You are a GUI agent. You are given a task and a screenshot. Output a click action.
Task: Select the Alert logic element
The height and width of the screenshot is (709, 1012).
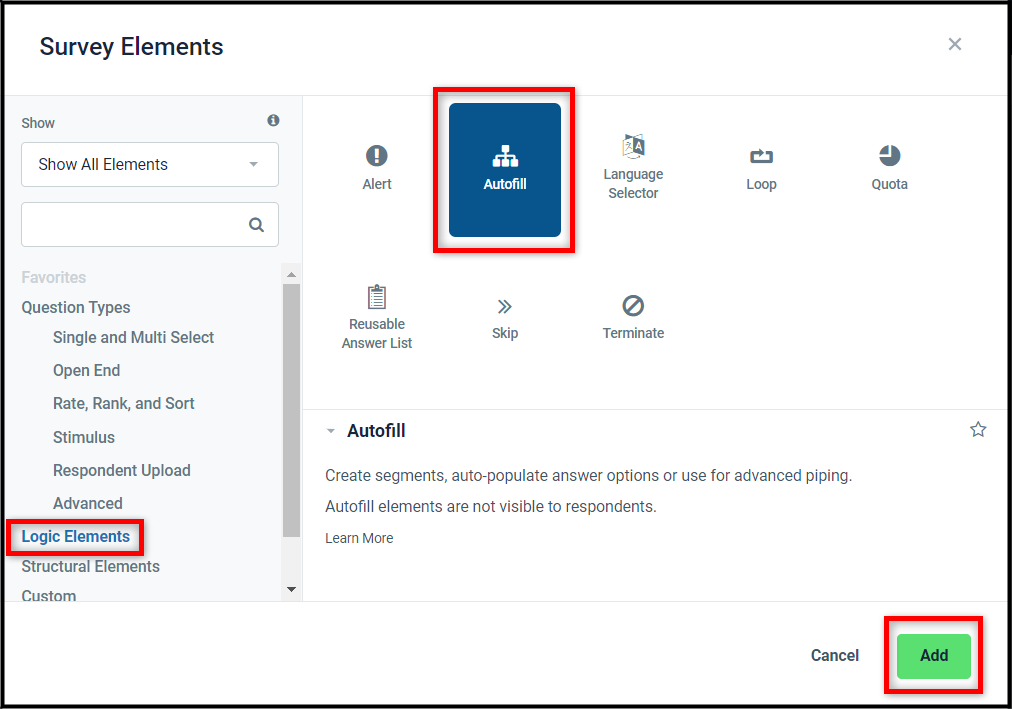(x=377, y=168)
